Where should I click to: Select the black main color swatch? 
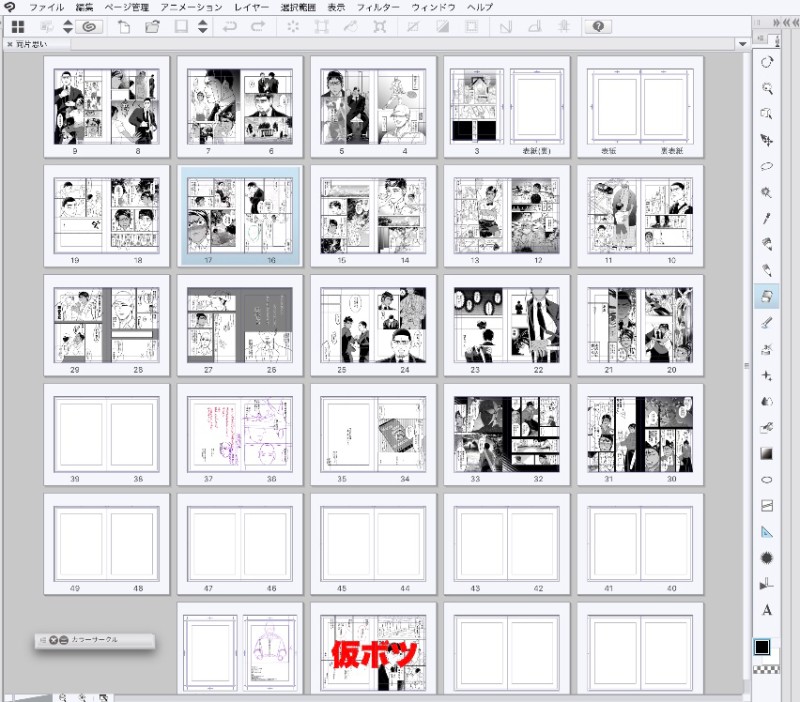click(762, 647)
